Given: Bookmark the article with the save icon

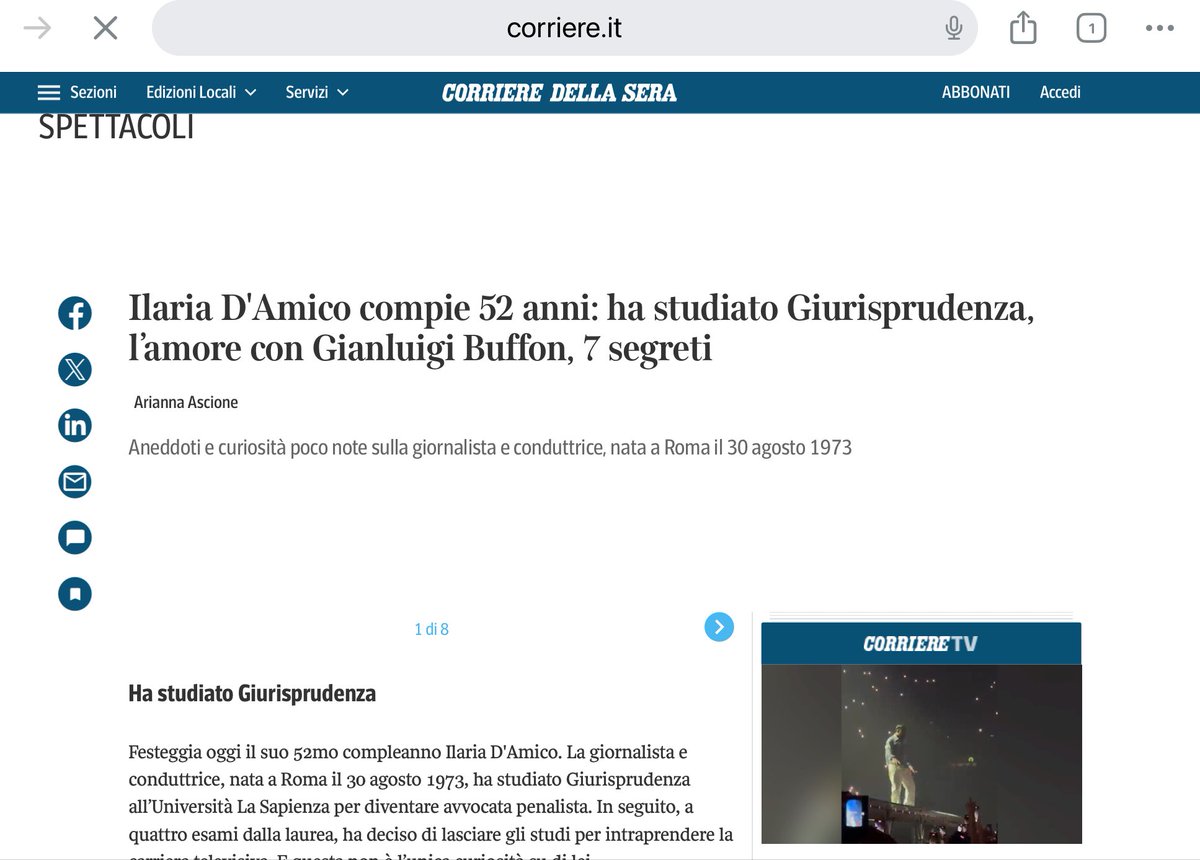Looking at the screenshot, I should [75, 593].
